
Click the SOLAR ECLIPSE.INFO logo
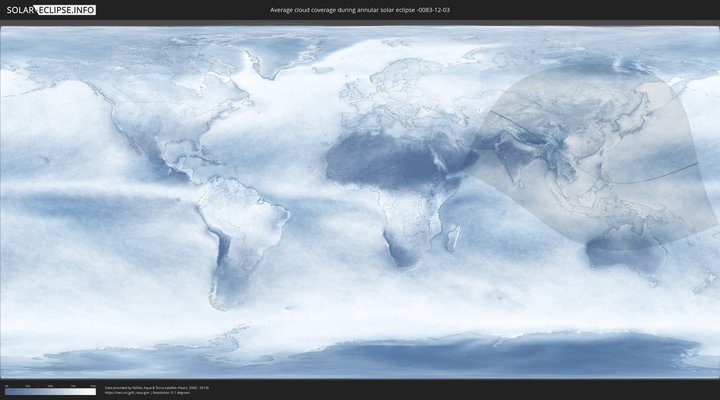(x=48, y=10)
